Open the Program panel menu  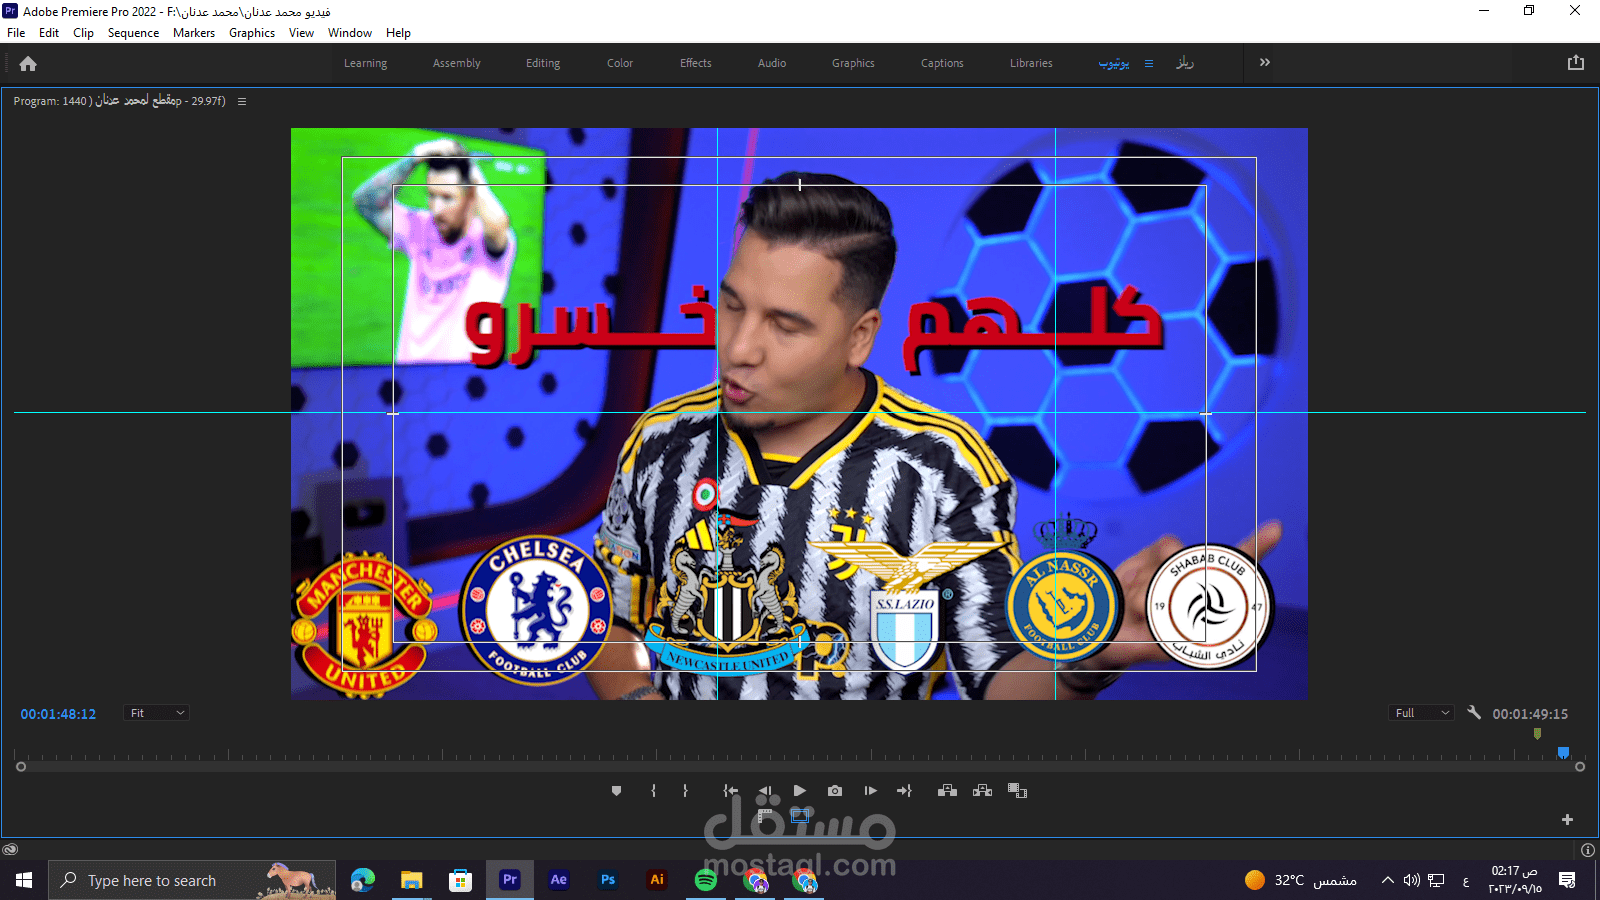pyautogui.click(x=242, y=101)
